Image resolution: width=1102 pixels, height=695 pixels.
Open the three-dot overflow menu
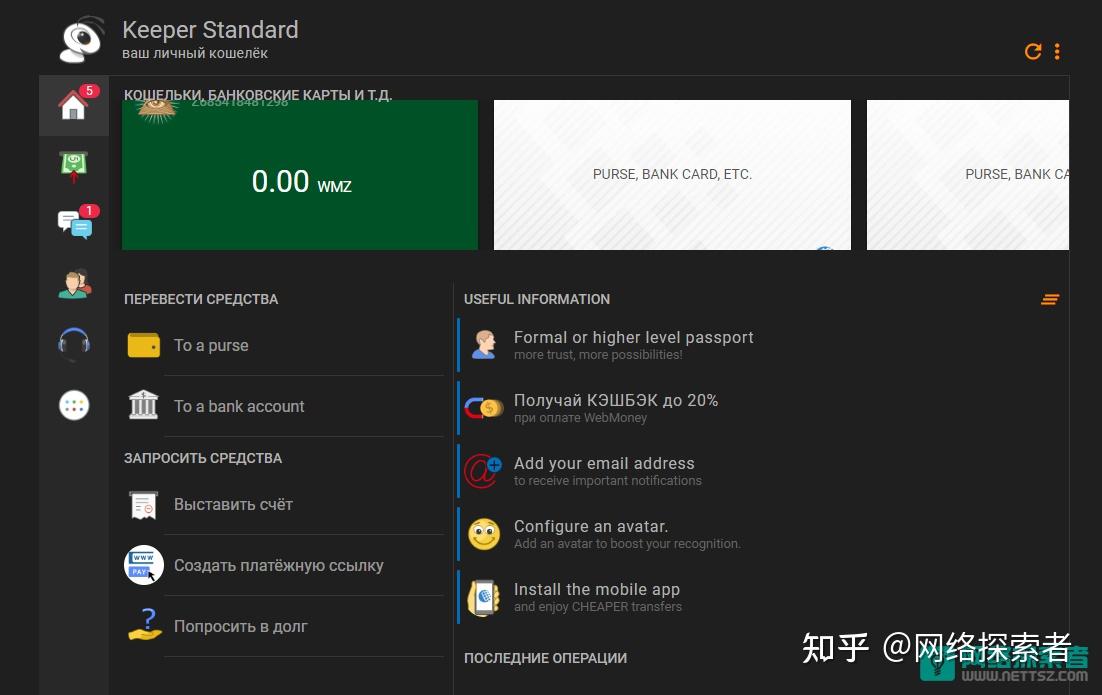1058,51
